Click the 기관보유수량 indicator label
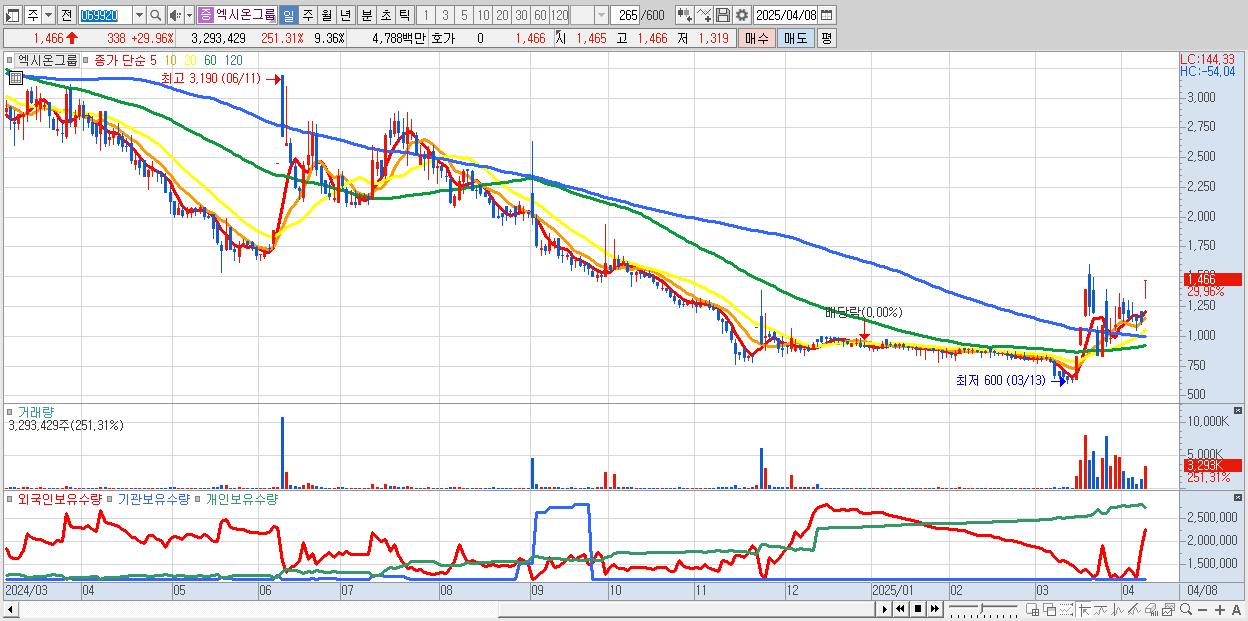1248x621 pixels. click(153, 498)
